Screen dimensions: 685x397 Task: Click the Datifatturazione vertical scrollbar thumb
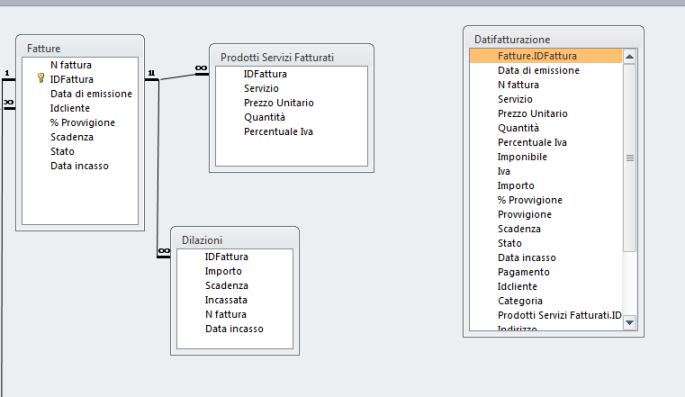(x=630, y=158)
